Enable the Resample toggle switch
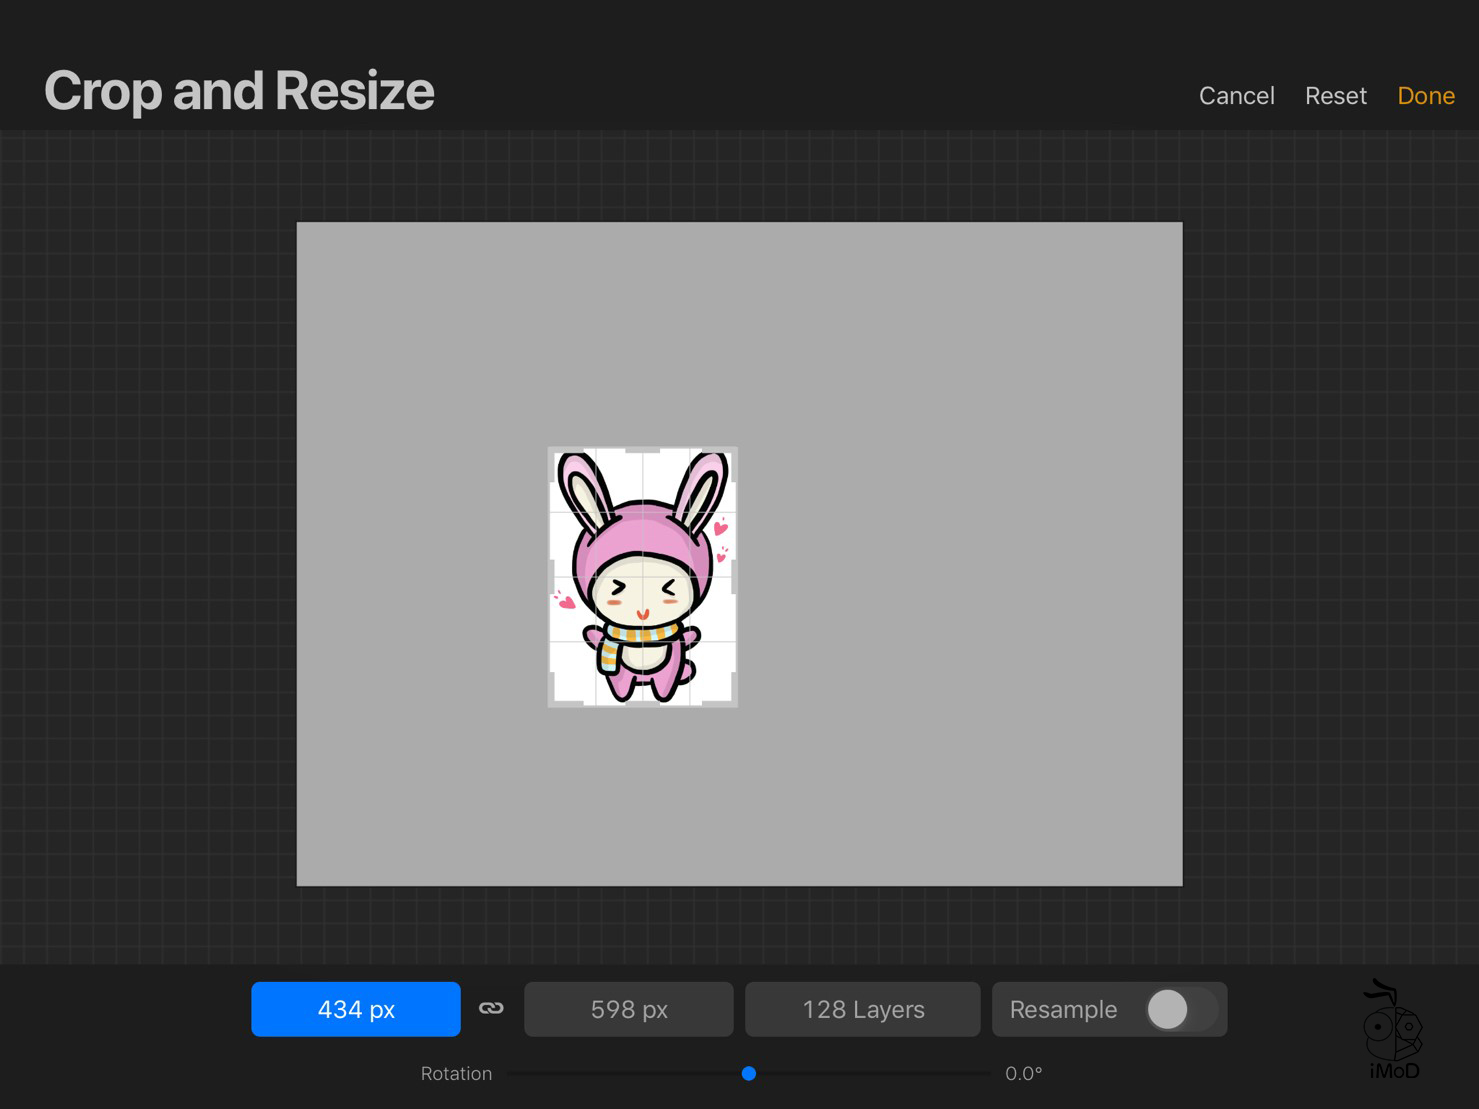The width and height of the screenshot is (1479, 1109). pyautogui.click(x=1180, y=1009)
